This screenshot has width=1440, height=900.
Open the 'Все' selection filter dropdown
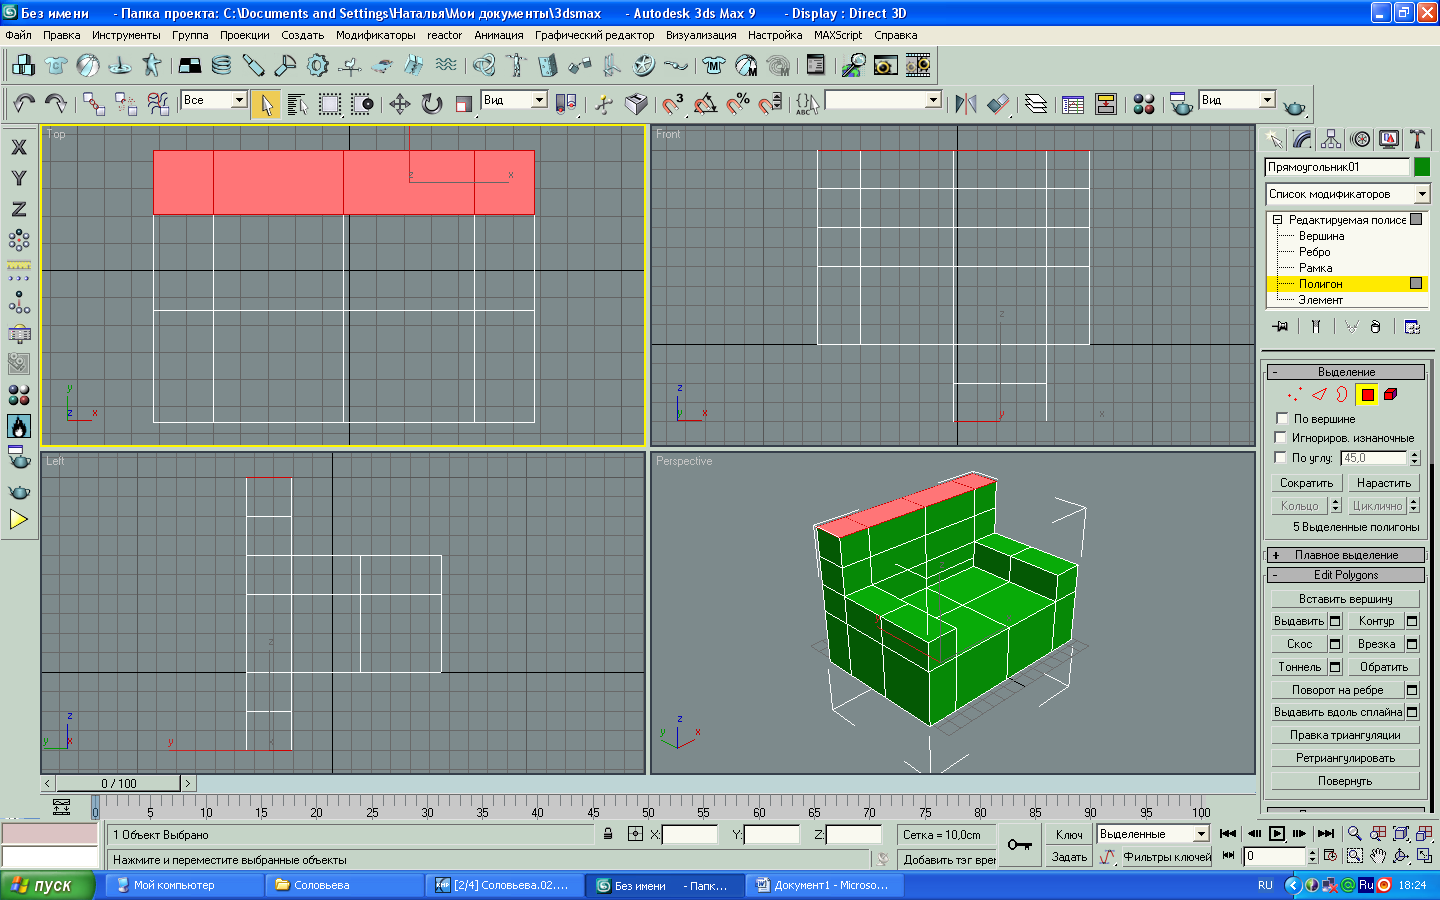point(239,100)
